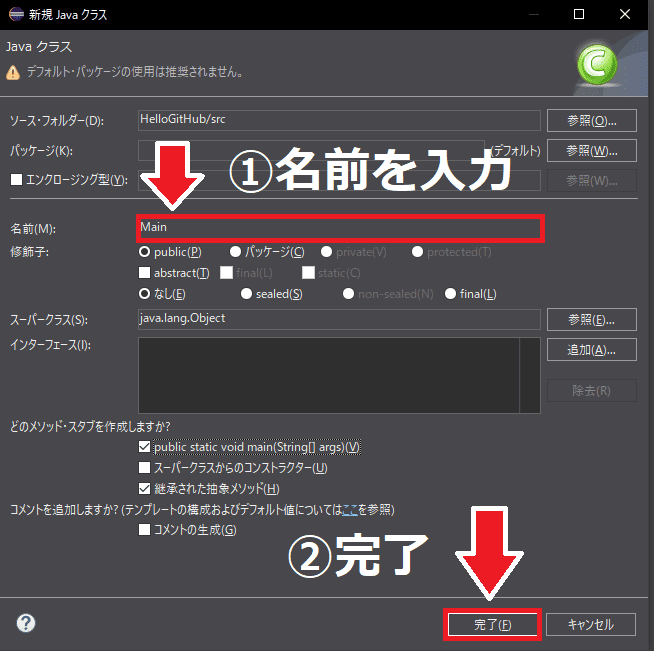Click the 完了 finish button

(x=492, y=624)
